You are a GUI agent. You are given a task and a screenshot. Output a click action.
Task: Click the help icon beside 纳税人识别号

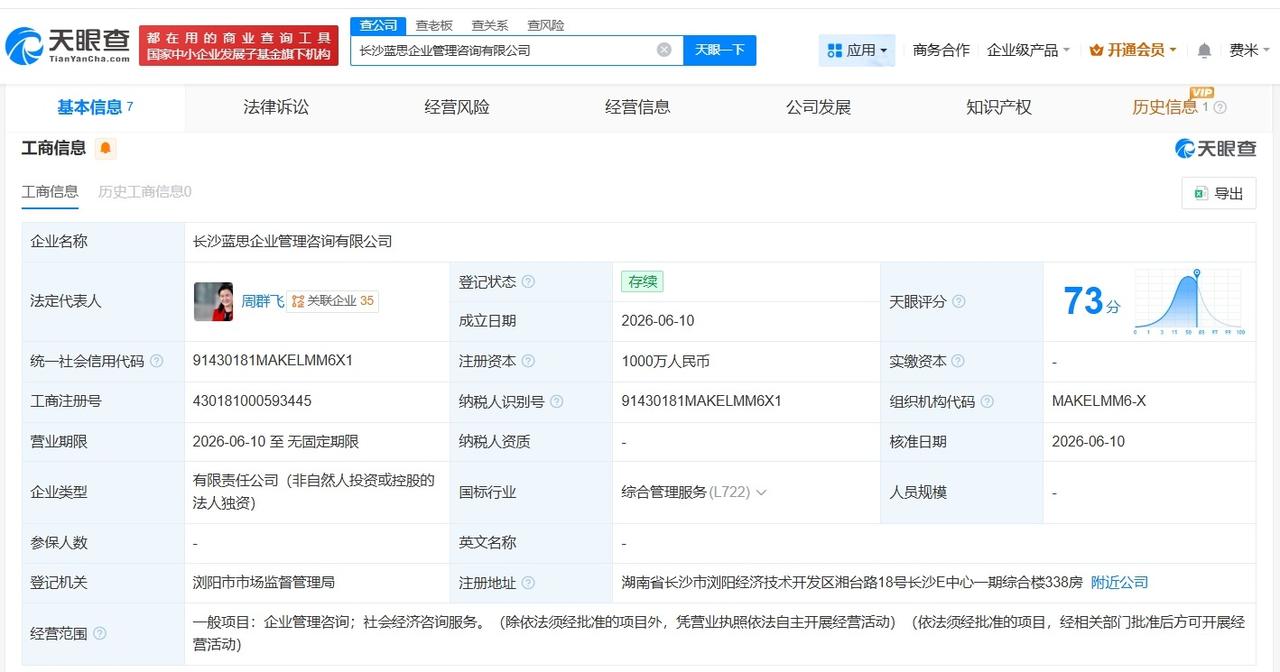point(557,401)
